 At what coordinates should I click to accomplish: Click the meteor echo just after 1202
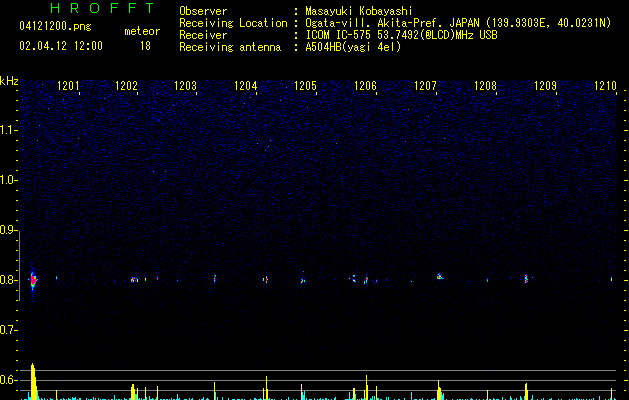[x=134, y=280]
